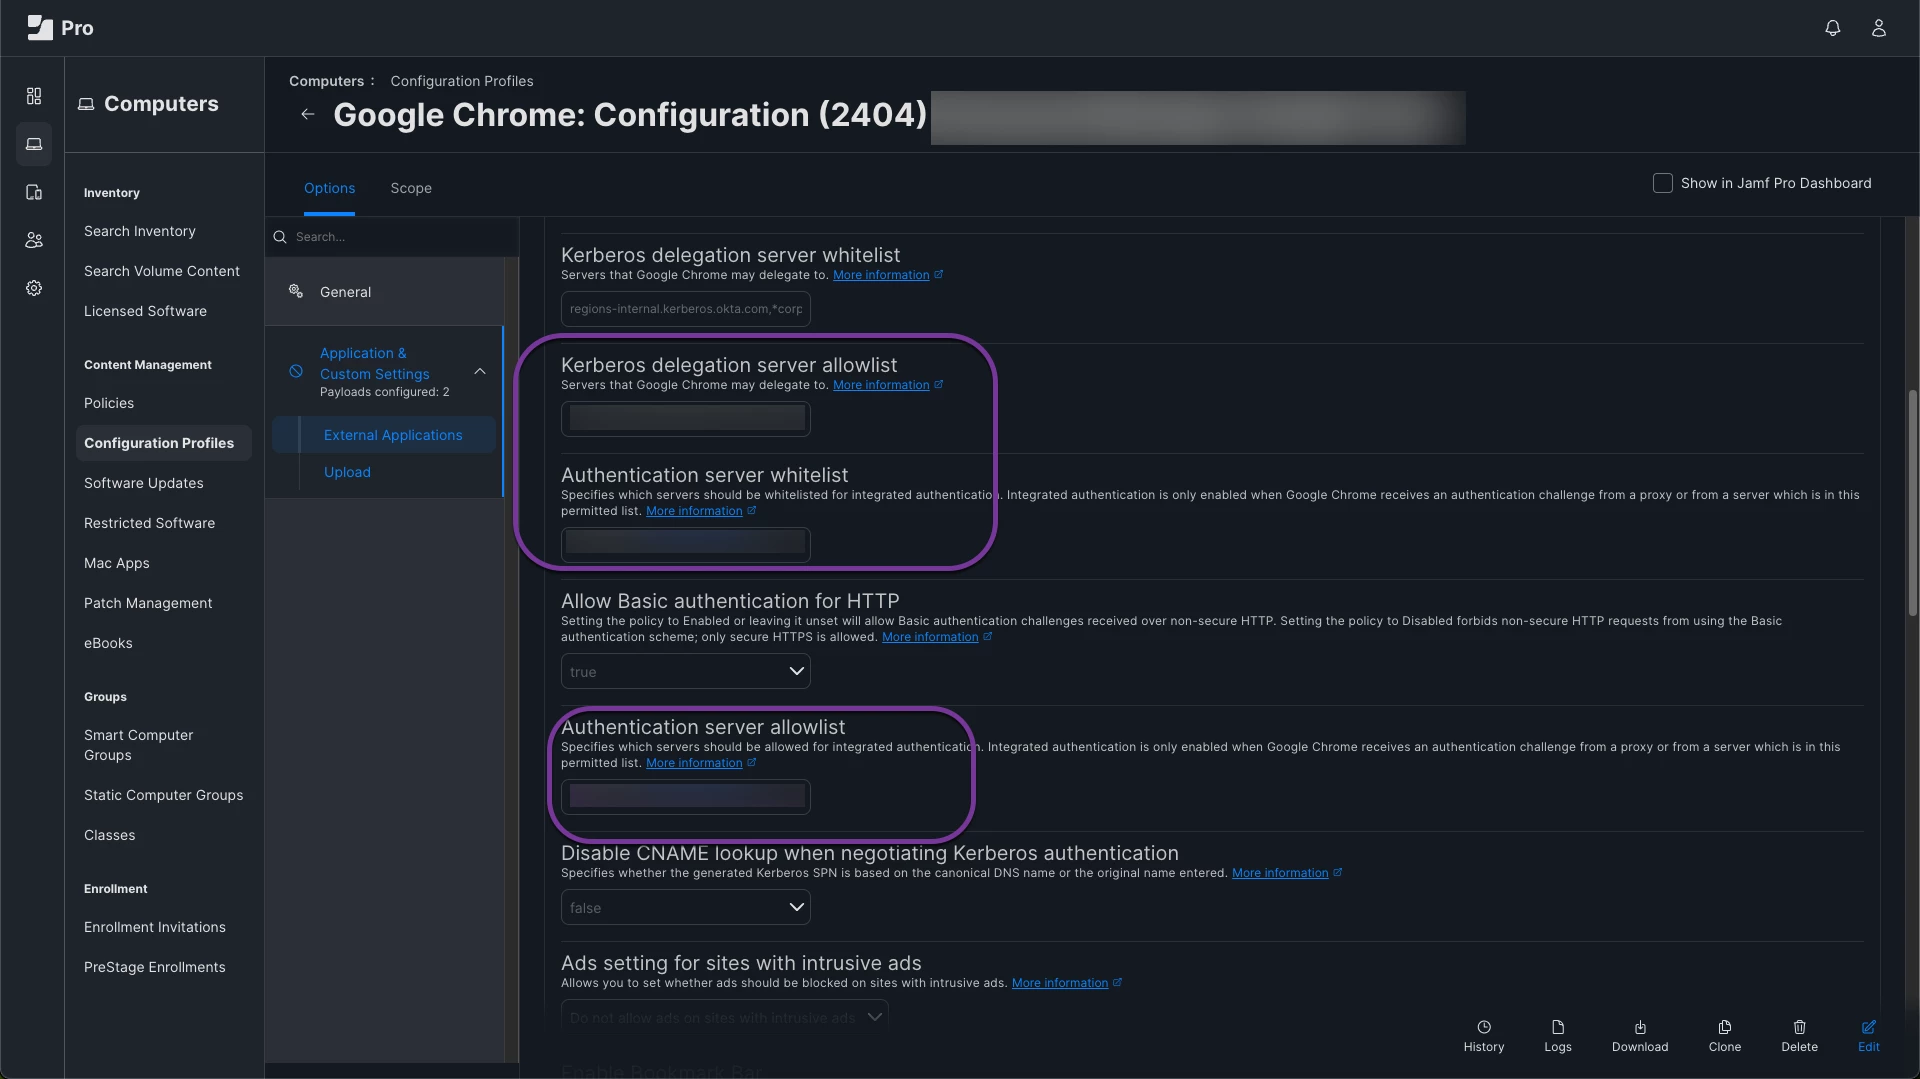
Task: Open Classes in sidebar
Action: [110, 835]
